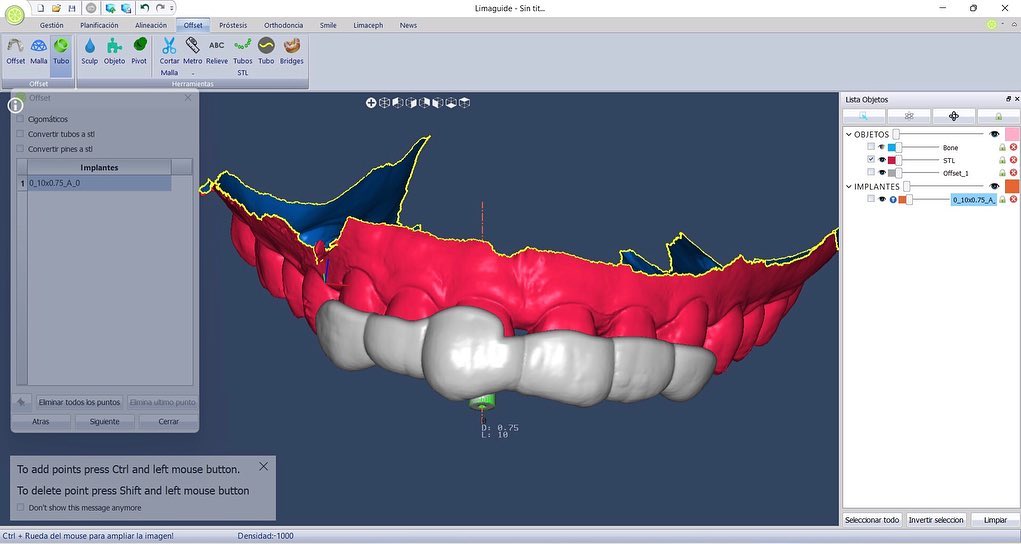Delete the Bone object with the red X
This screenshot has height=544, width=1021.
[x=1013, y=147]
